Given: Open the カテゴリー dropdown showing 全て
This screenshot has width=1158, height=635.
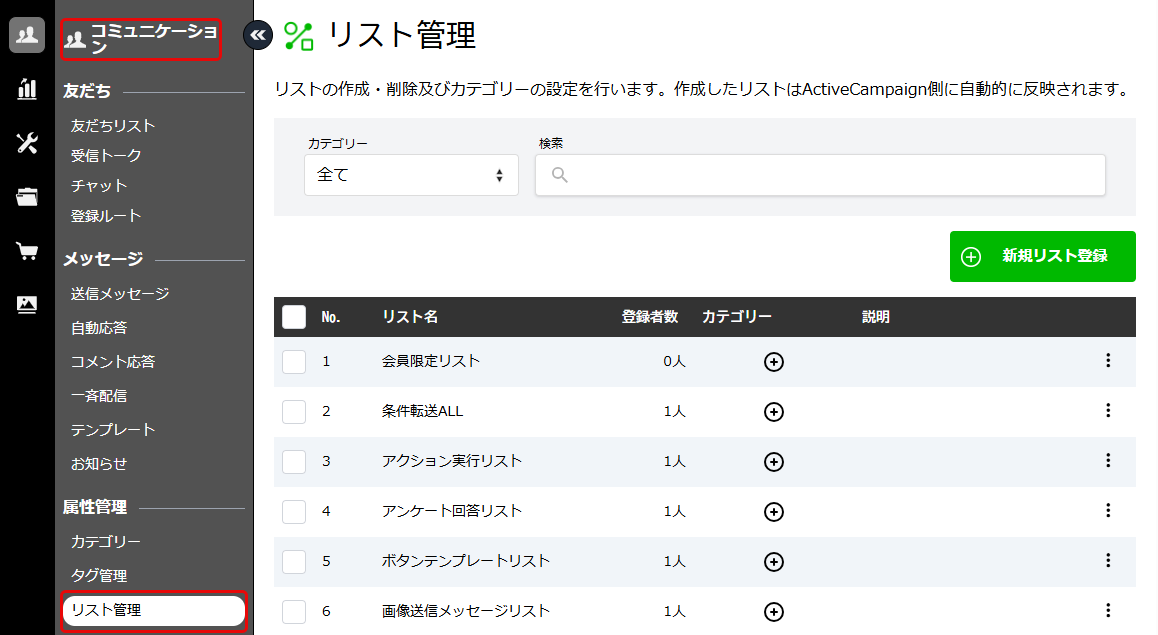Looking at the screenshot, I should click(410, 175).
